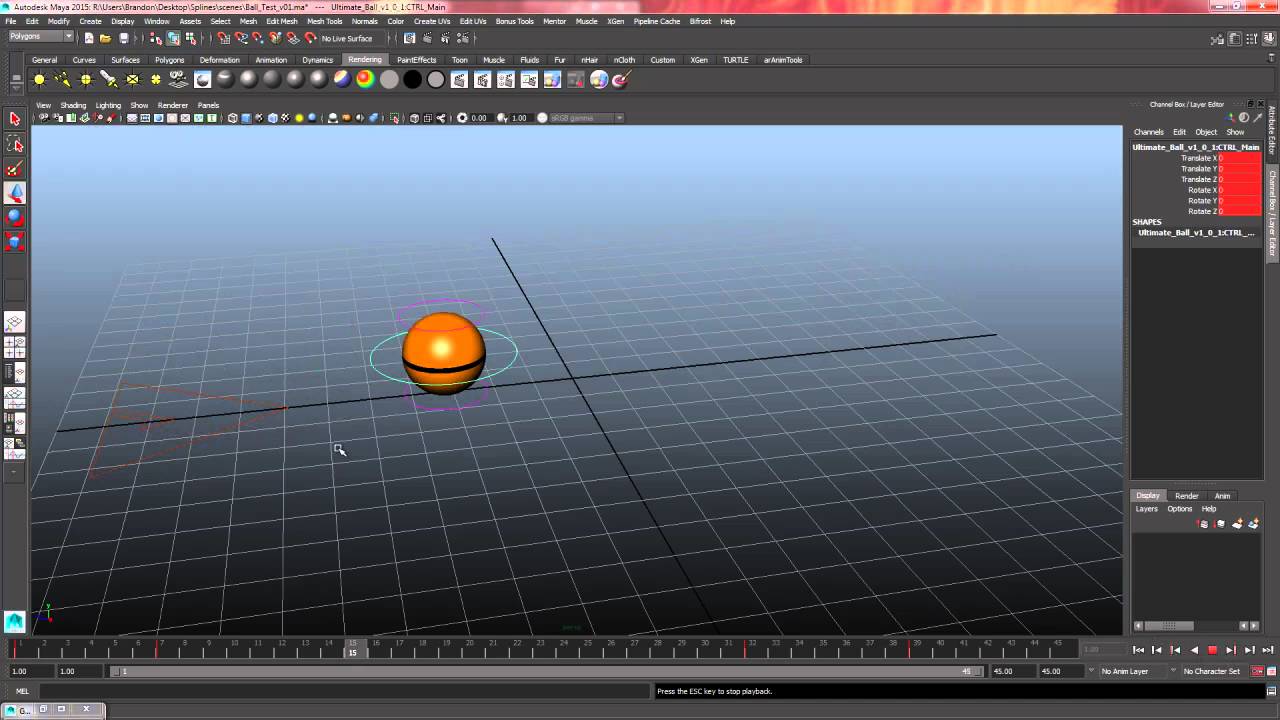Click the area light shelf icon
Image resolution: width=1280 pixels, height=720 pixels.
[132, 80]
